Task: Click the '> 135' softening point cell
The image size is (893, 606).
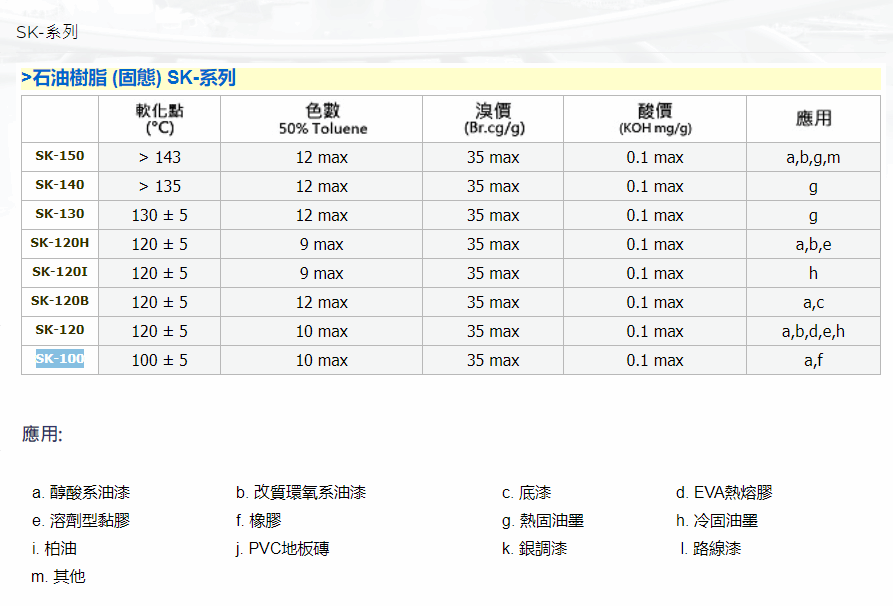Action: click(x=159, y=186)
